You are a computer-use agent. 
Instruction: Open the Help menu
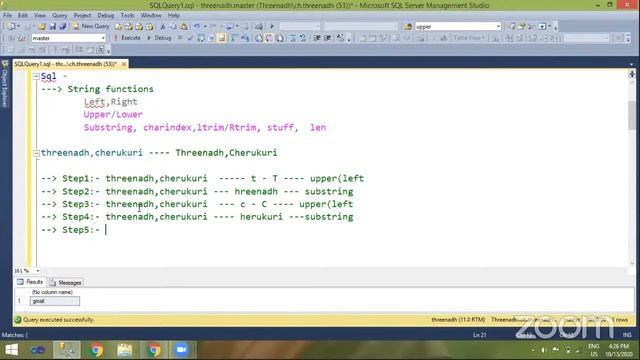pos(173,16)
